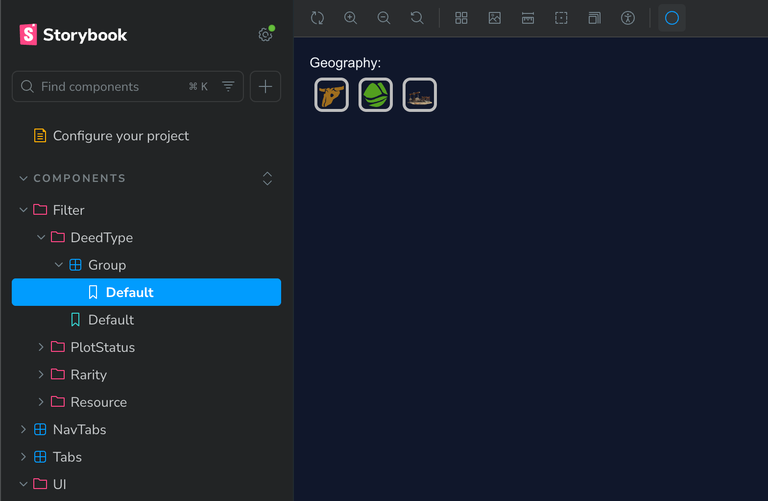768x501 pixels.
Task: Open the accessibility vision simulator
Action: point(628,18)
